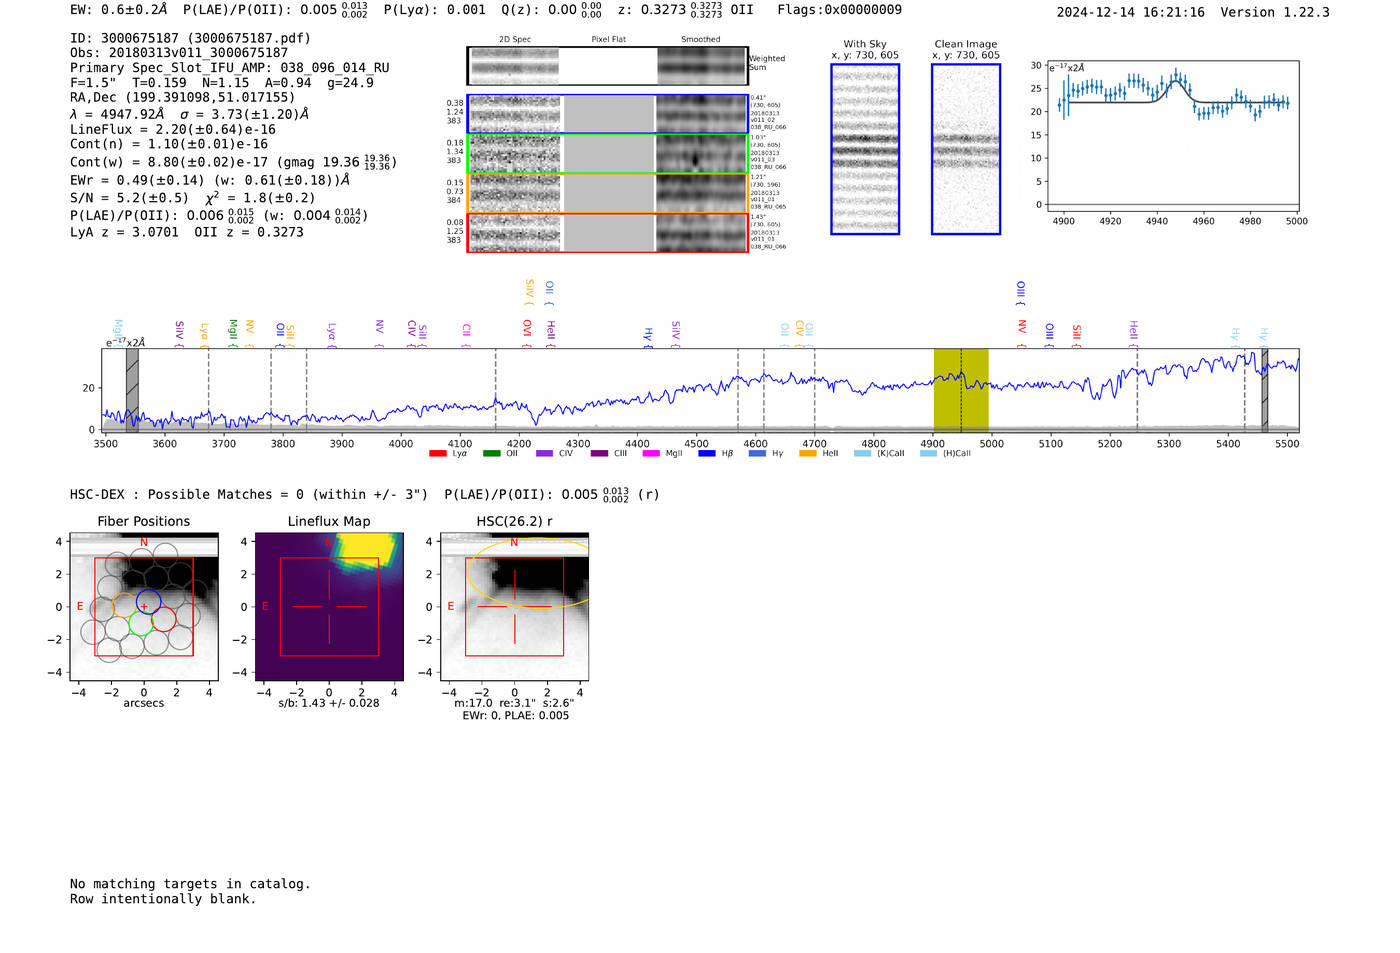Click the Hβ legend swatch
This screenshot has height=953, width=1400.
(707, 453)
